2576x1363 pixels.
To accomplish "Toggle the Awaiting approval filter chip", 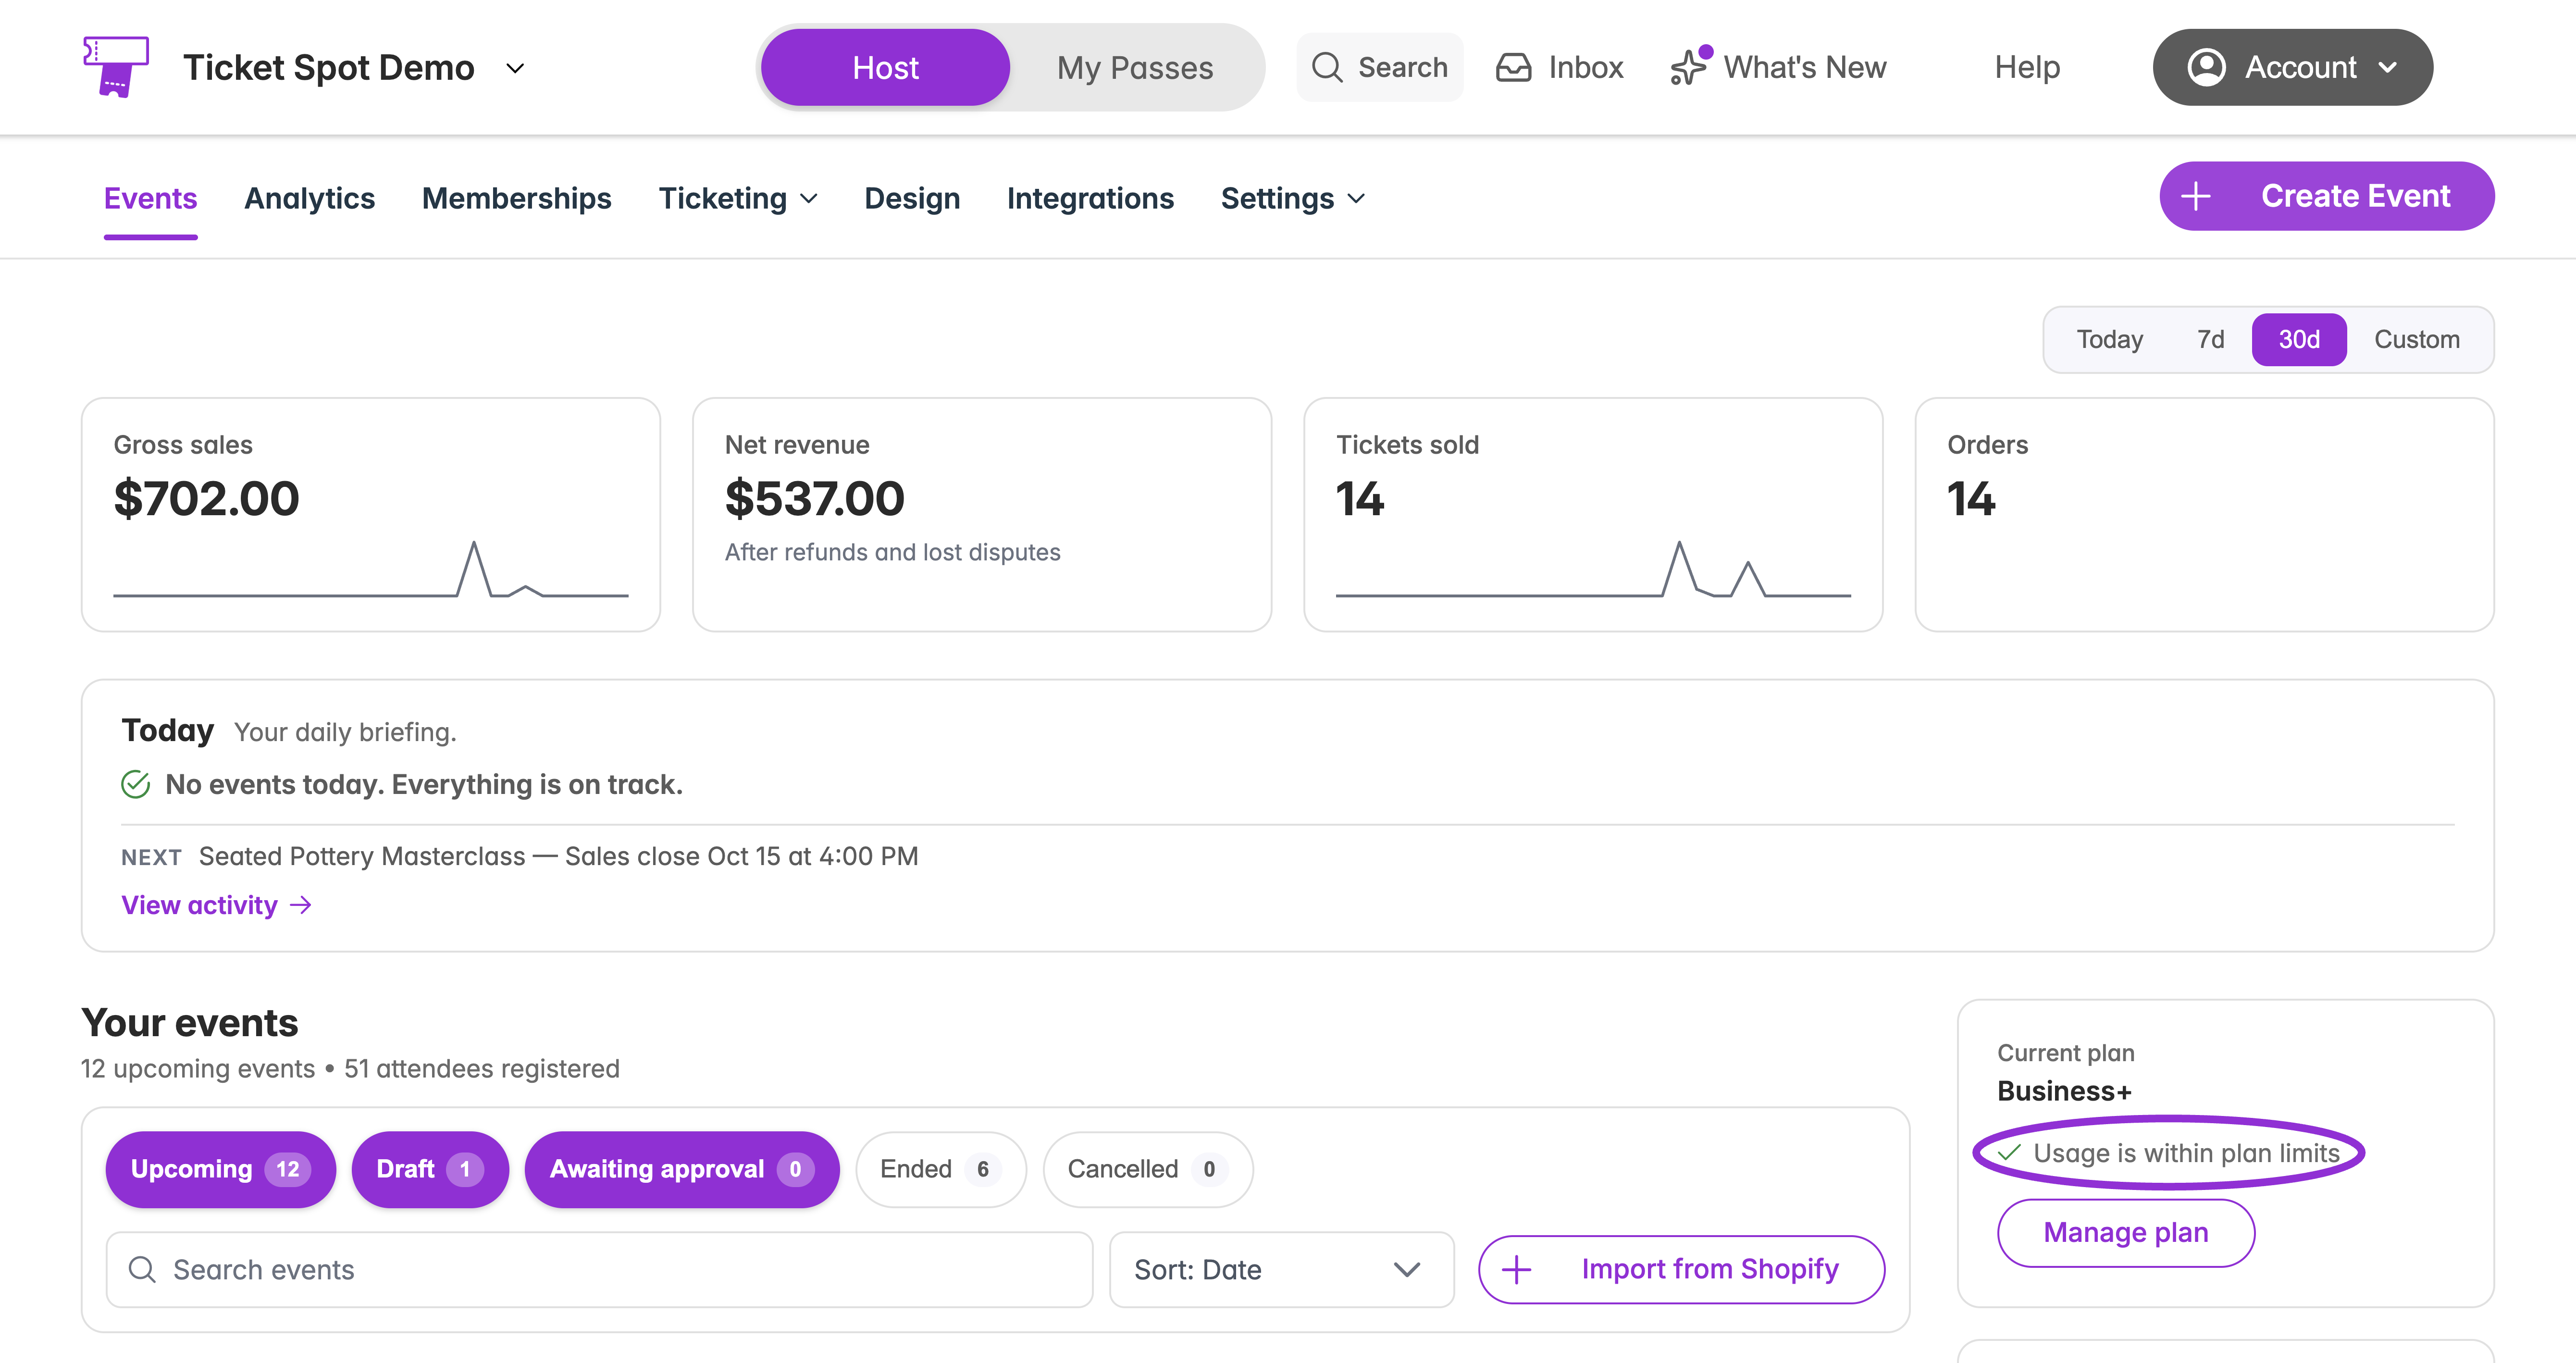I will [682, 1169].
